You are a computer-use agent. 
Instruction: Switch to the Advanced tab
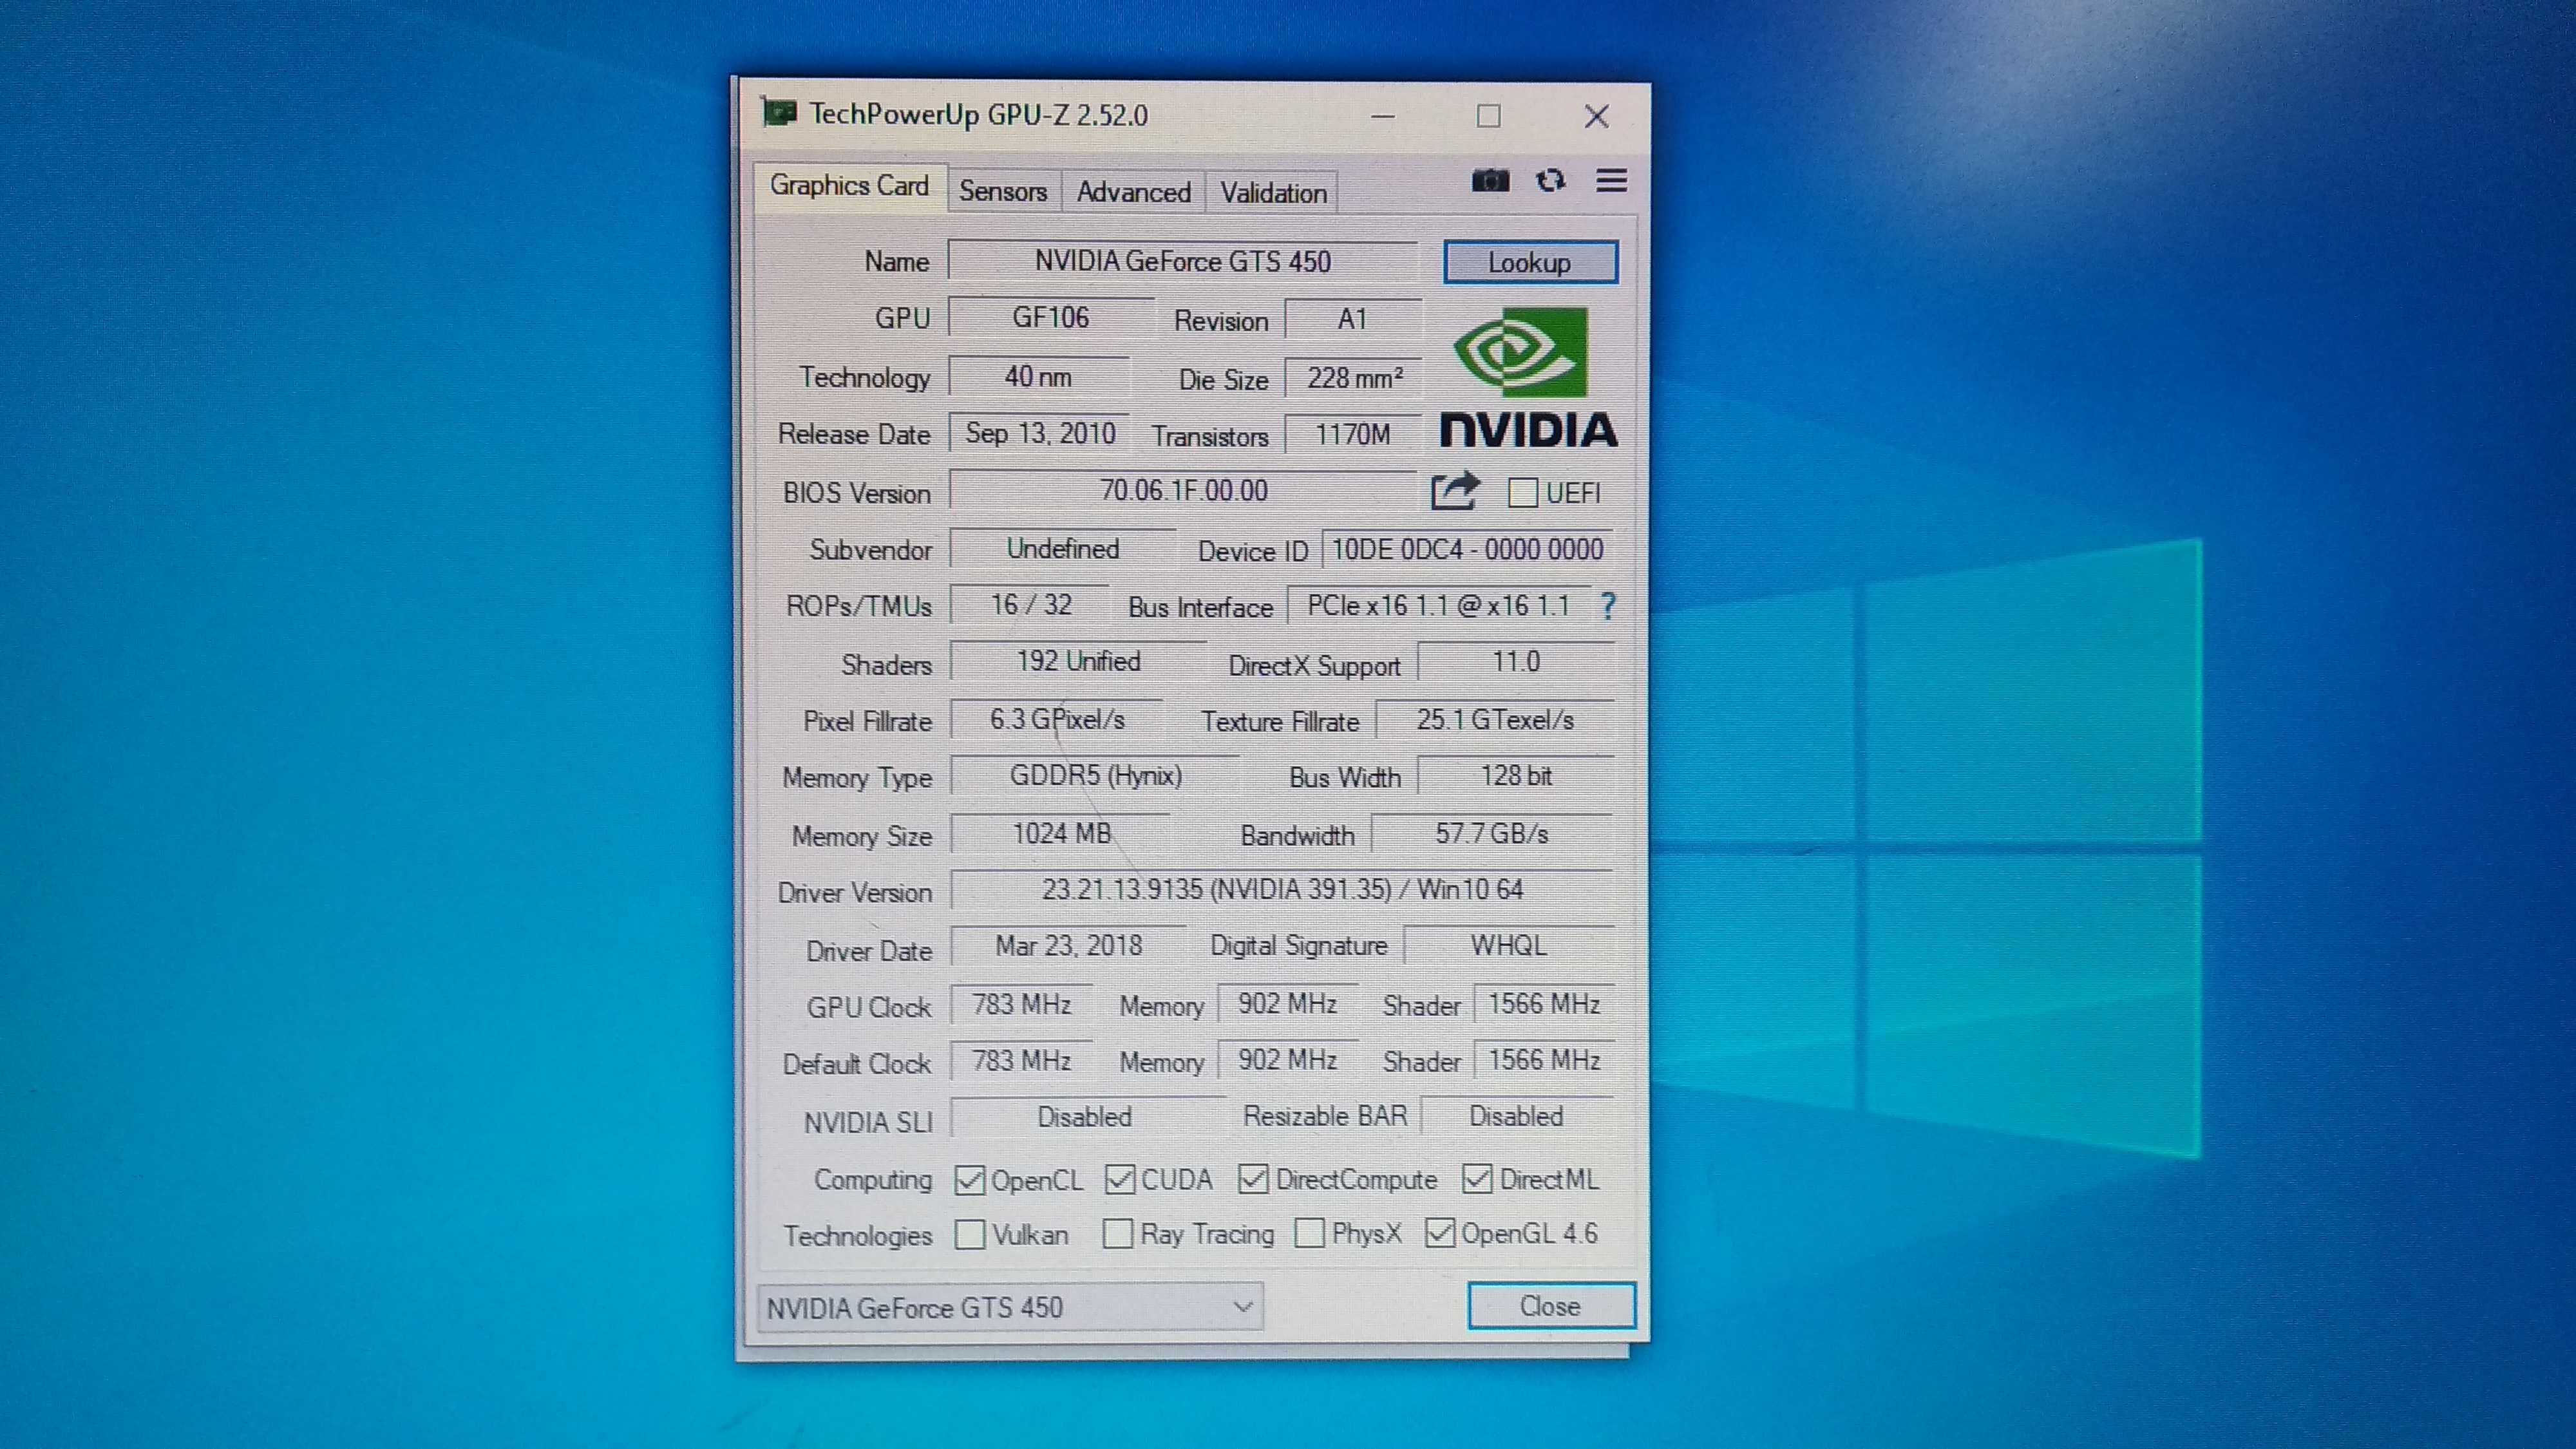point(1134,192)
